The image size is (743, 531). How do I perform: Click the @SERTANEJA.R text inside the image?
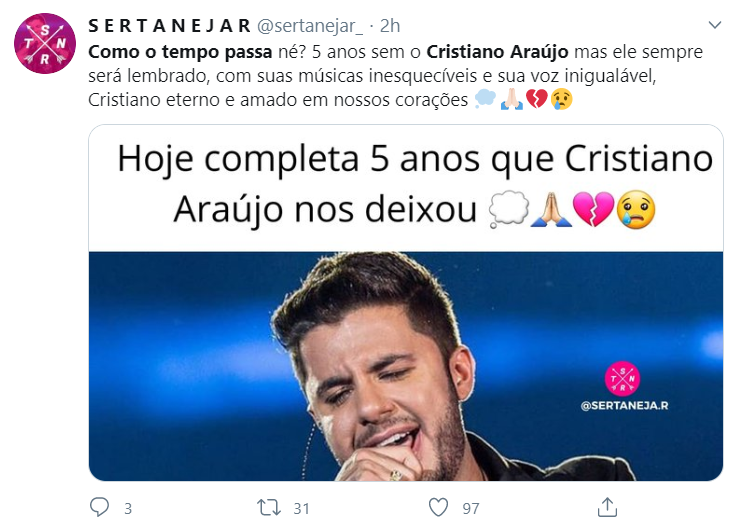coord(625,405)
